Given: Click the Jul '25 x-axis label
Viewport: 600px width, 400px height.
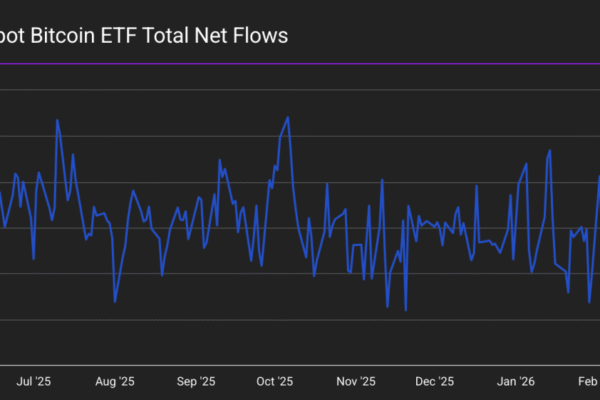Looking at the screenshot, I should (x=35, y=381).
